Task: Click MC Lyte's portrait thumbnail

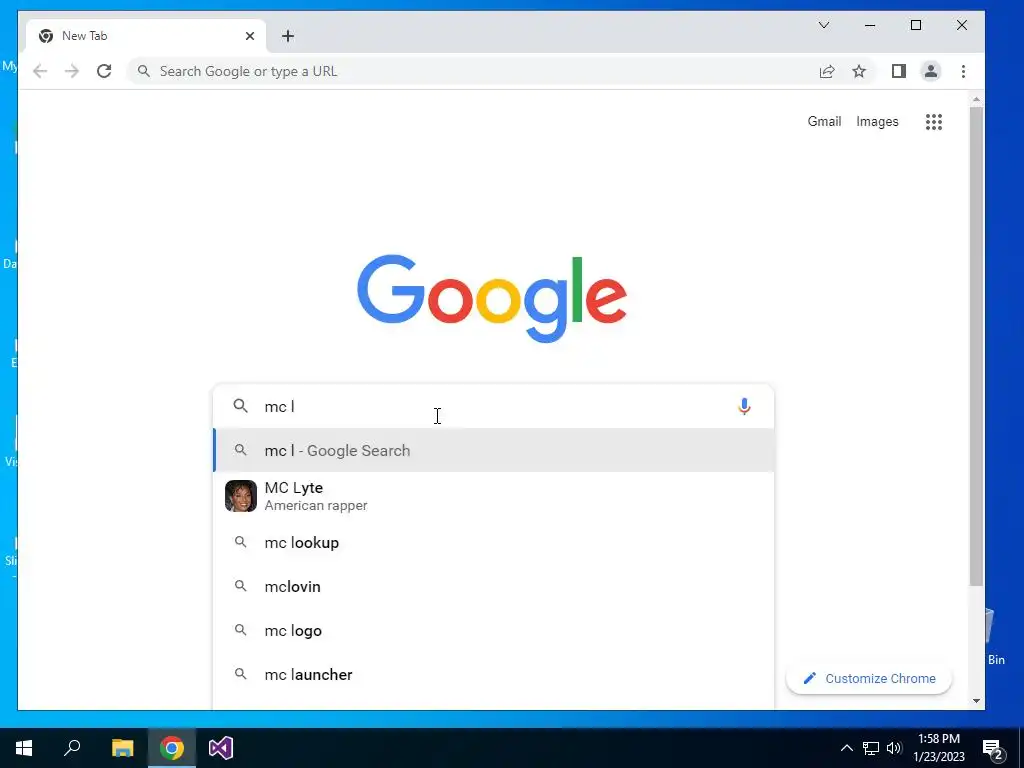Action: click(241, 496)
